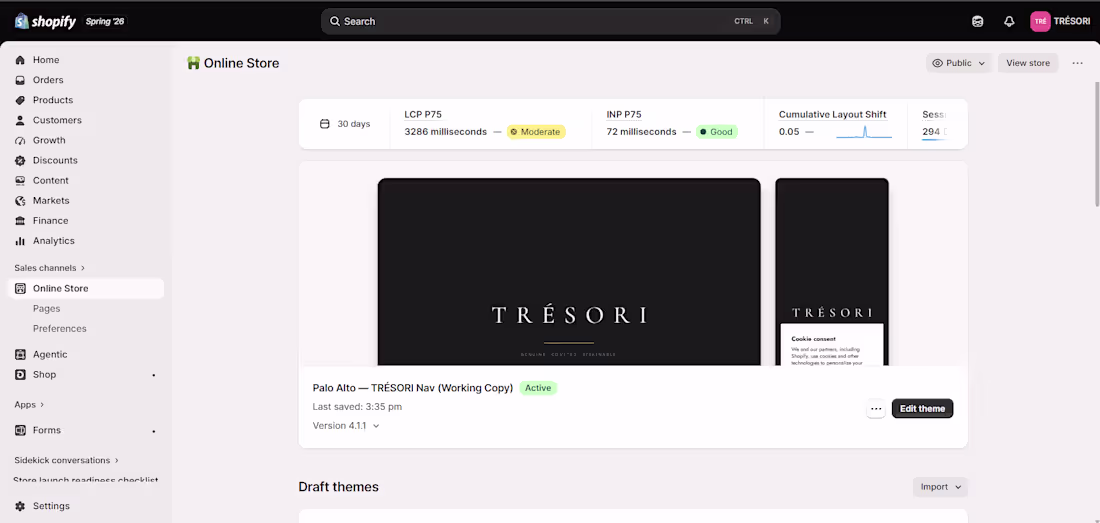1100x523 pixels.
Task: Open the Sidekick assistant icon in top bar
Action: tap(977, 22)
